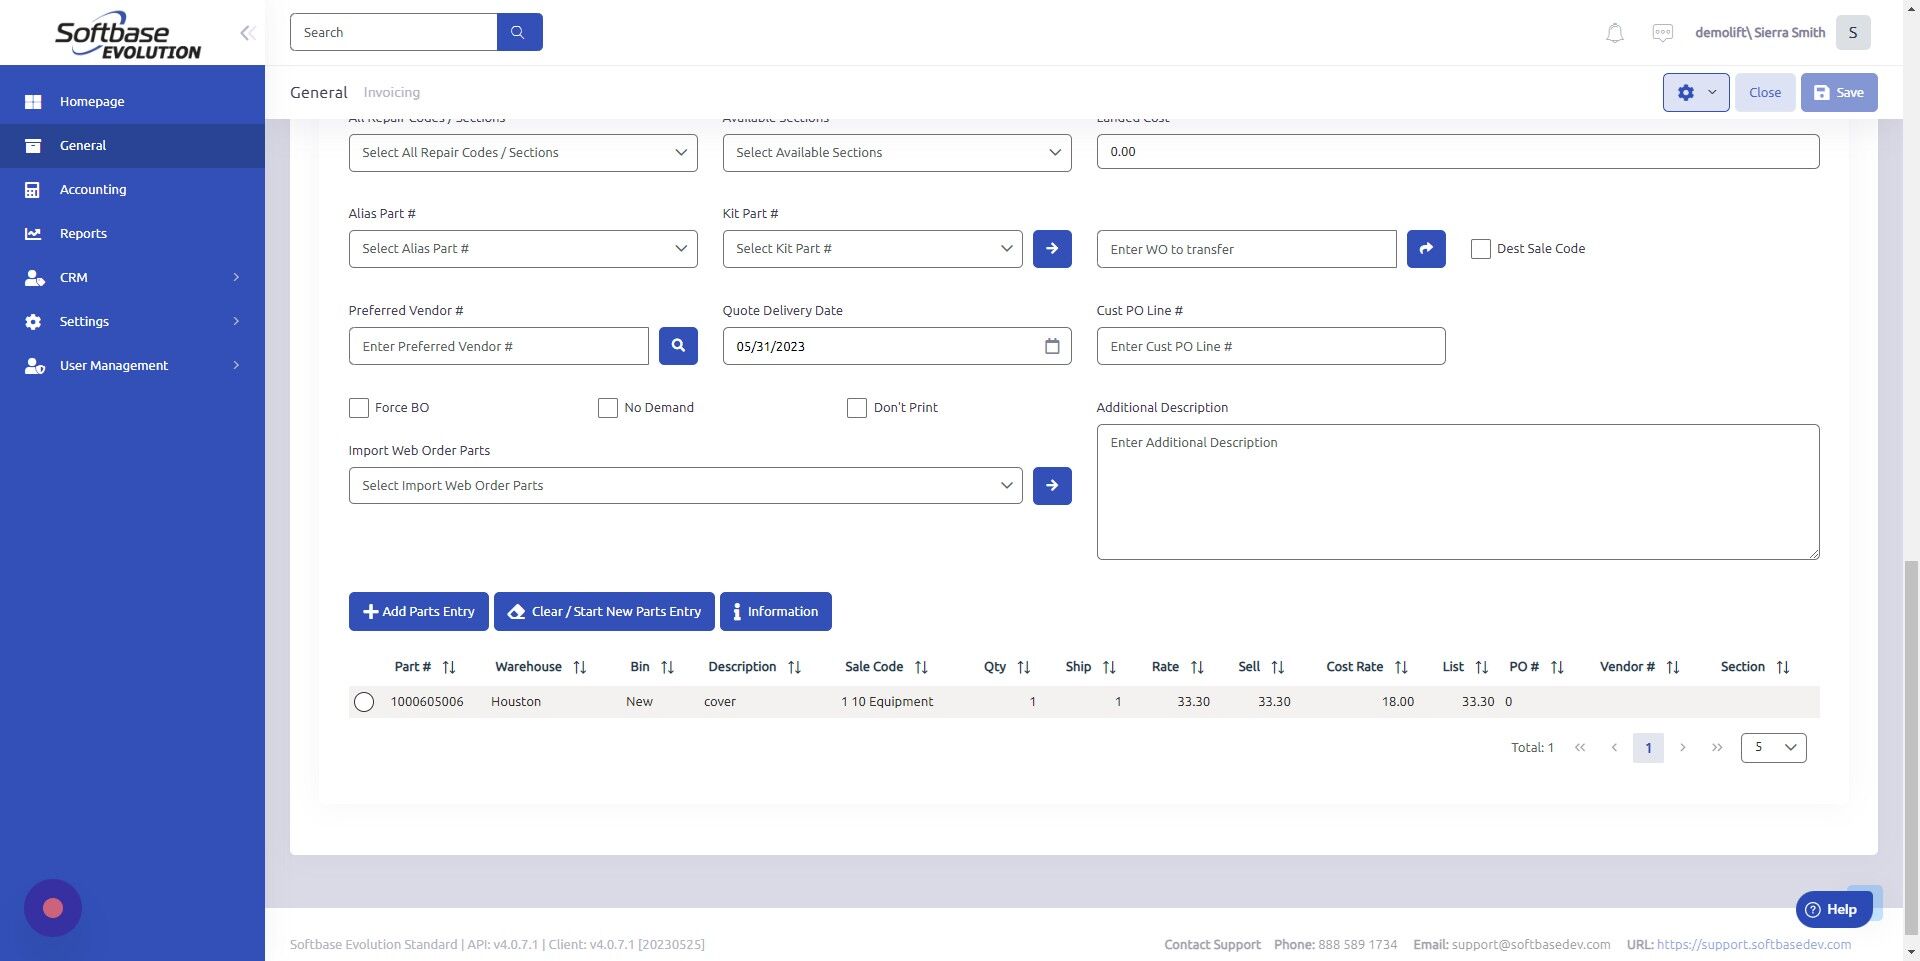Open the Reports section in the sidebar
Screen dimensions: 1920x961
tap(82, 233)
